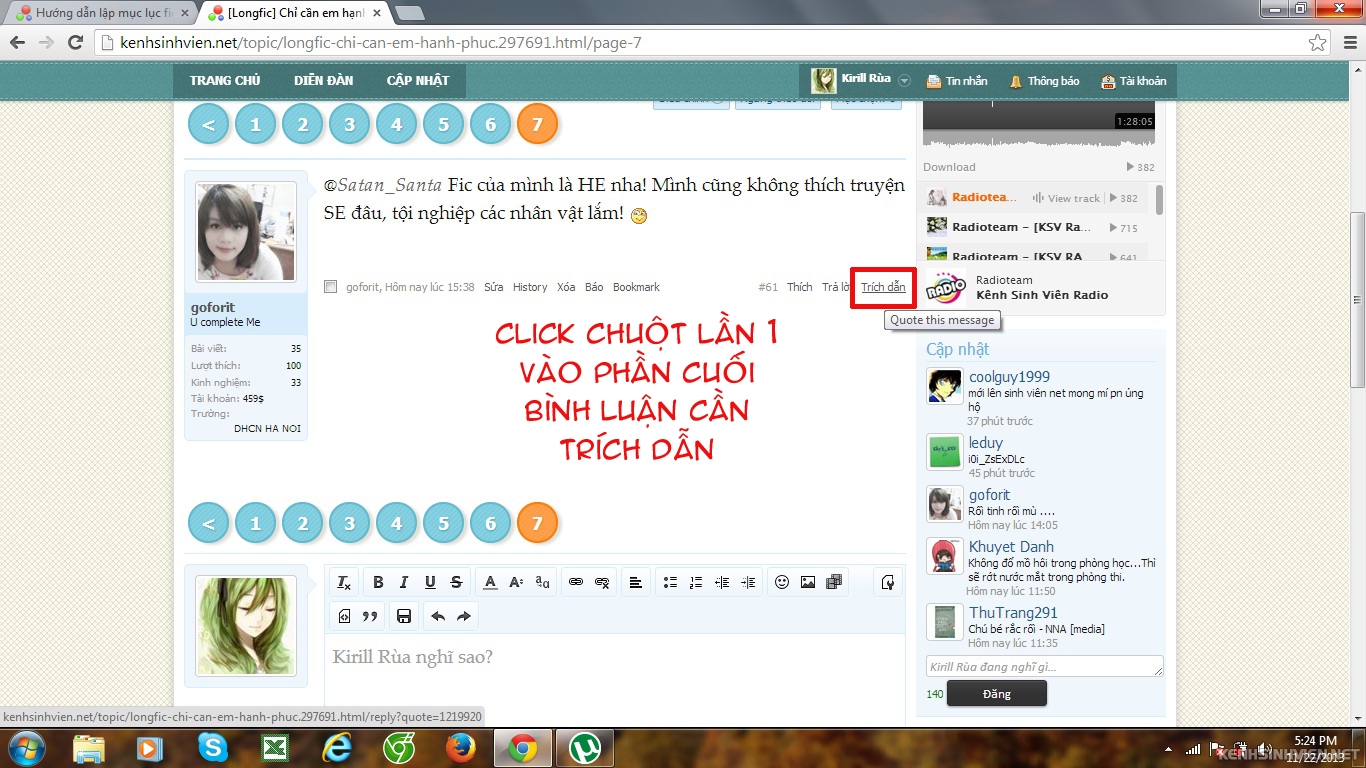Click Trích dẫn to quote the post
The width and height of the screenshot is (1366, 768).
(x=883, y=287)
